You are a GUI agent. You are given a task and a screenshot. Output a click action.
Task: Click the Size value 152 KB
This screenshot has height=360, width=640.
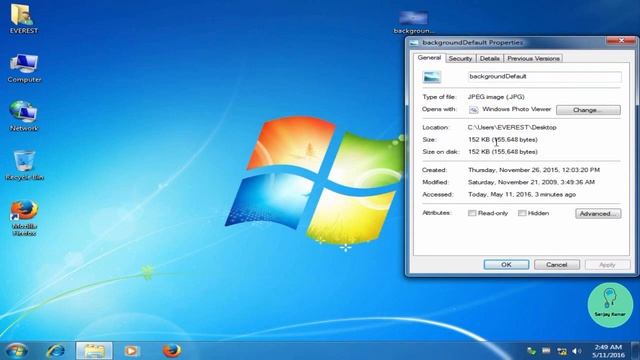tap(503, 140)
